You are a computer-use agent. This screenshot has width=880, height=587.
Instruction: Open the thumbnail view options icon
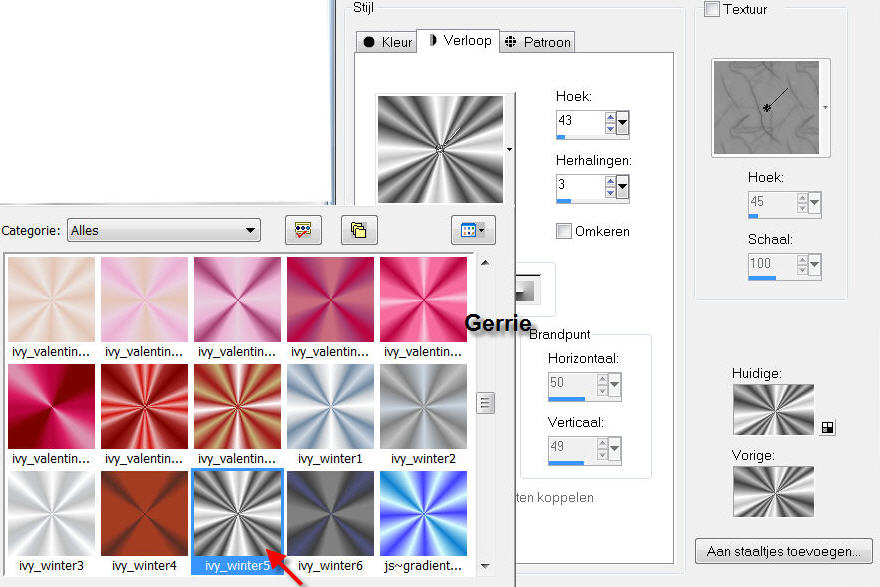point(473,230)
